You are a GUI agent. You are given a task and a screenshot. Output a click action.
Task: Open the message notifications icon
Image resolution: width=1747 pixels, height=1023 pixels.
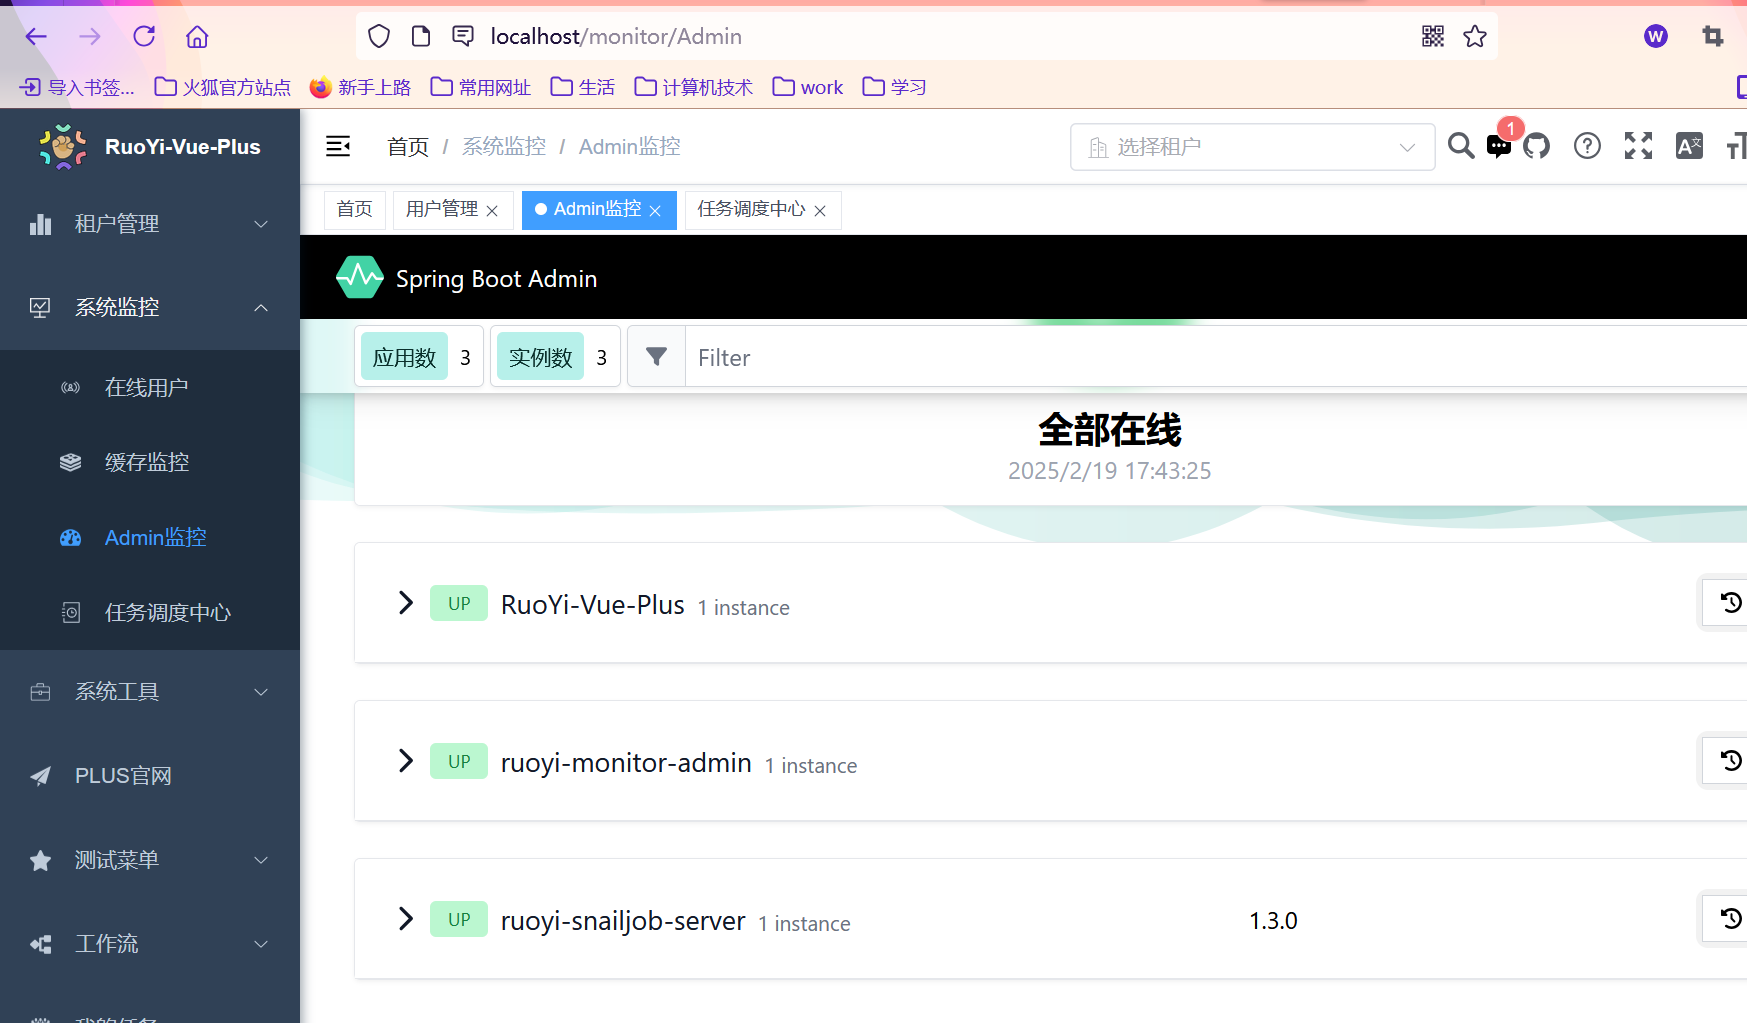click(x=1499, y=146)
